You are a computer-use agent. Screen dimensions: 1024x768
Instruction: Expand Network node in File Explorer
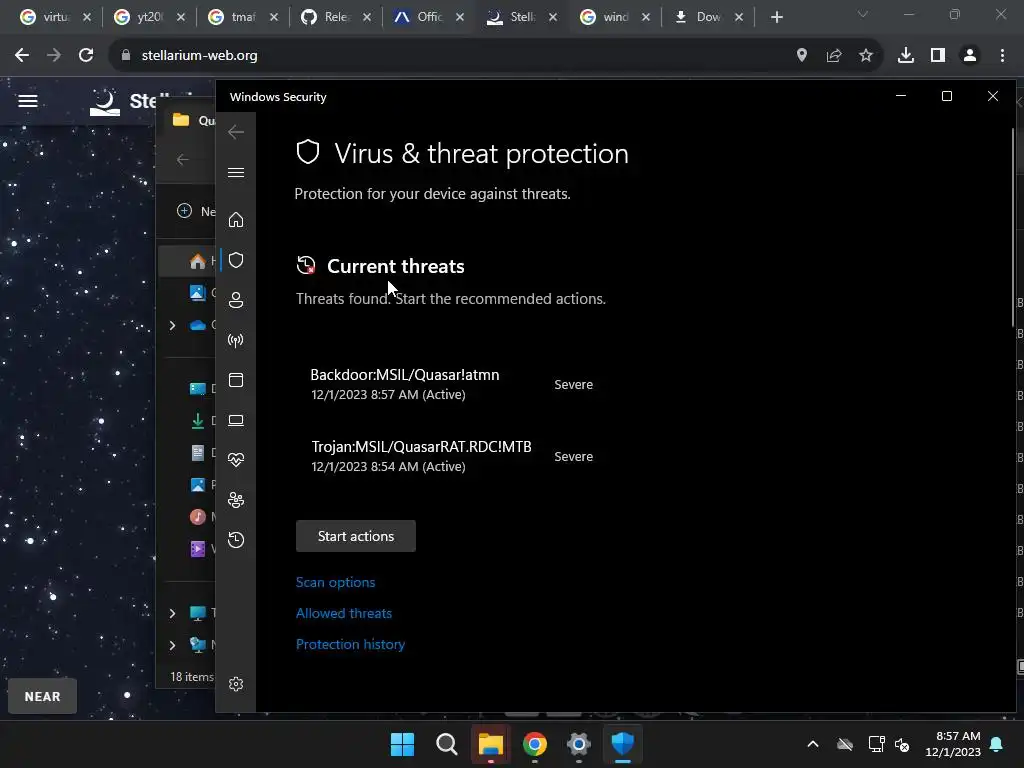(172, 645)
